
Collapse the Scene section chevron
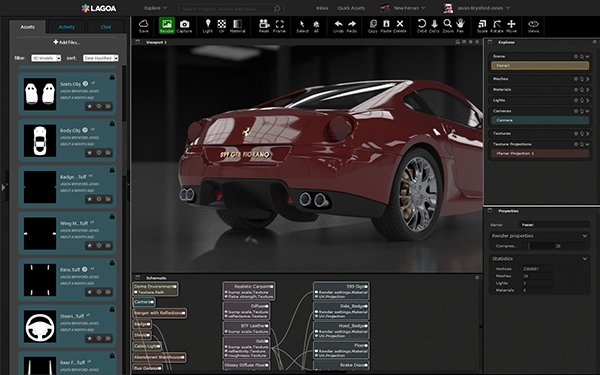pyautogui.click(x=587, y=56)
